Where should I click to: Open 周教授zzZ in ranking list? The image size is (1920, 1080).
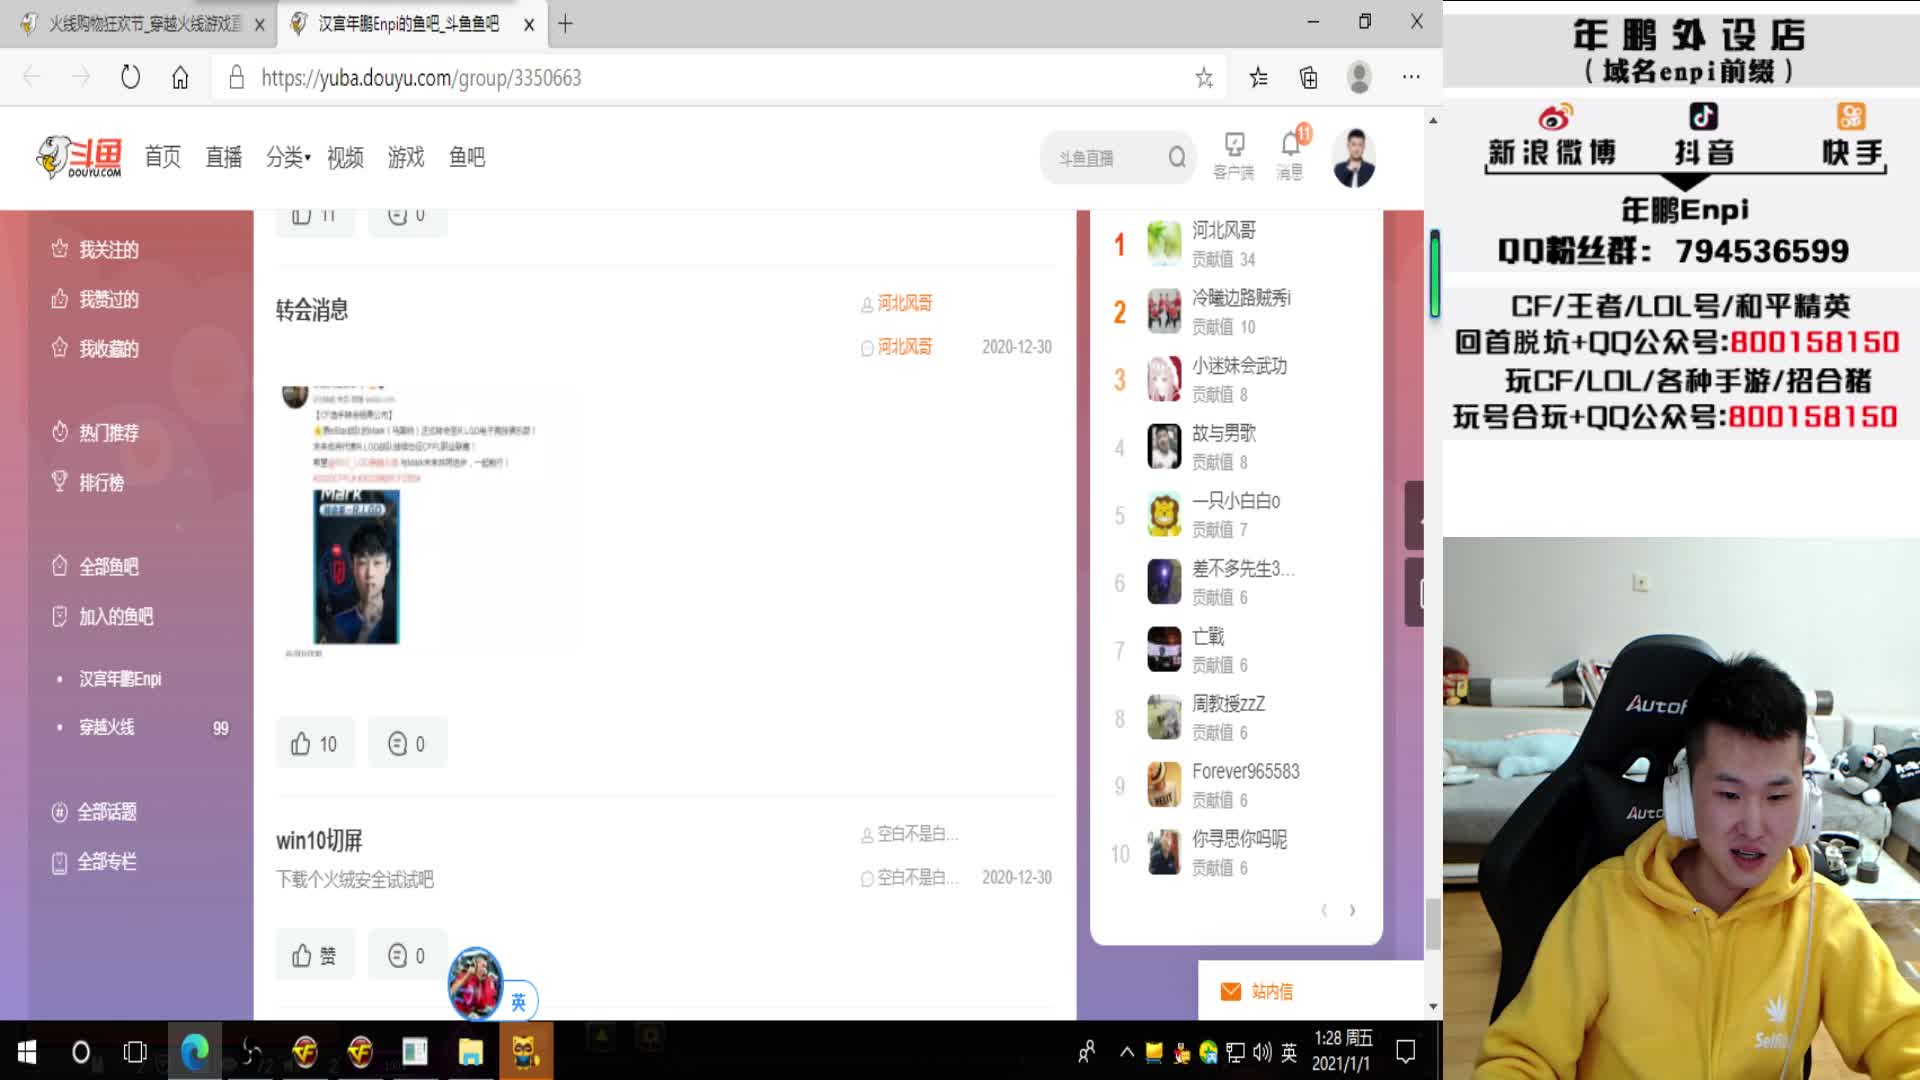pyautogui.click(x=1228, y=703)
